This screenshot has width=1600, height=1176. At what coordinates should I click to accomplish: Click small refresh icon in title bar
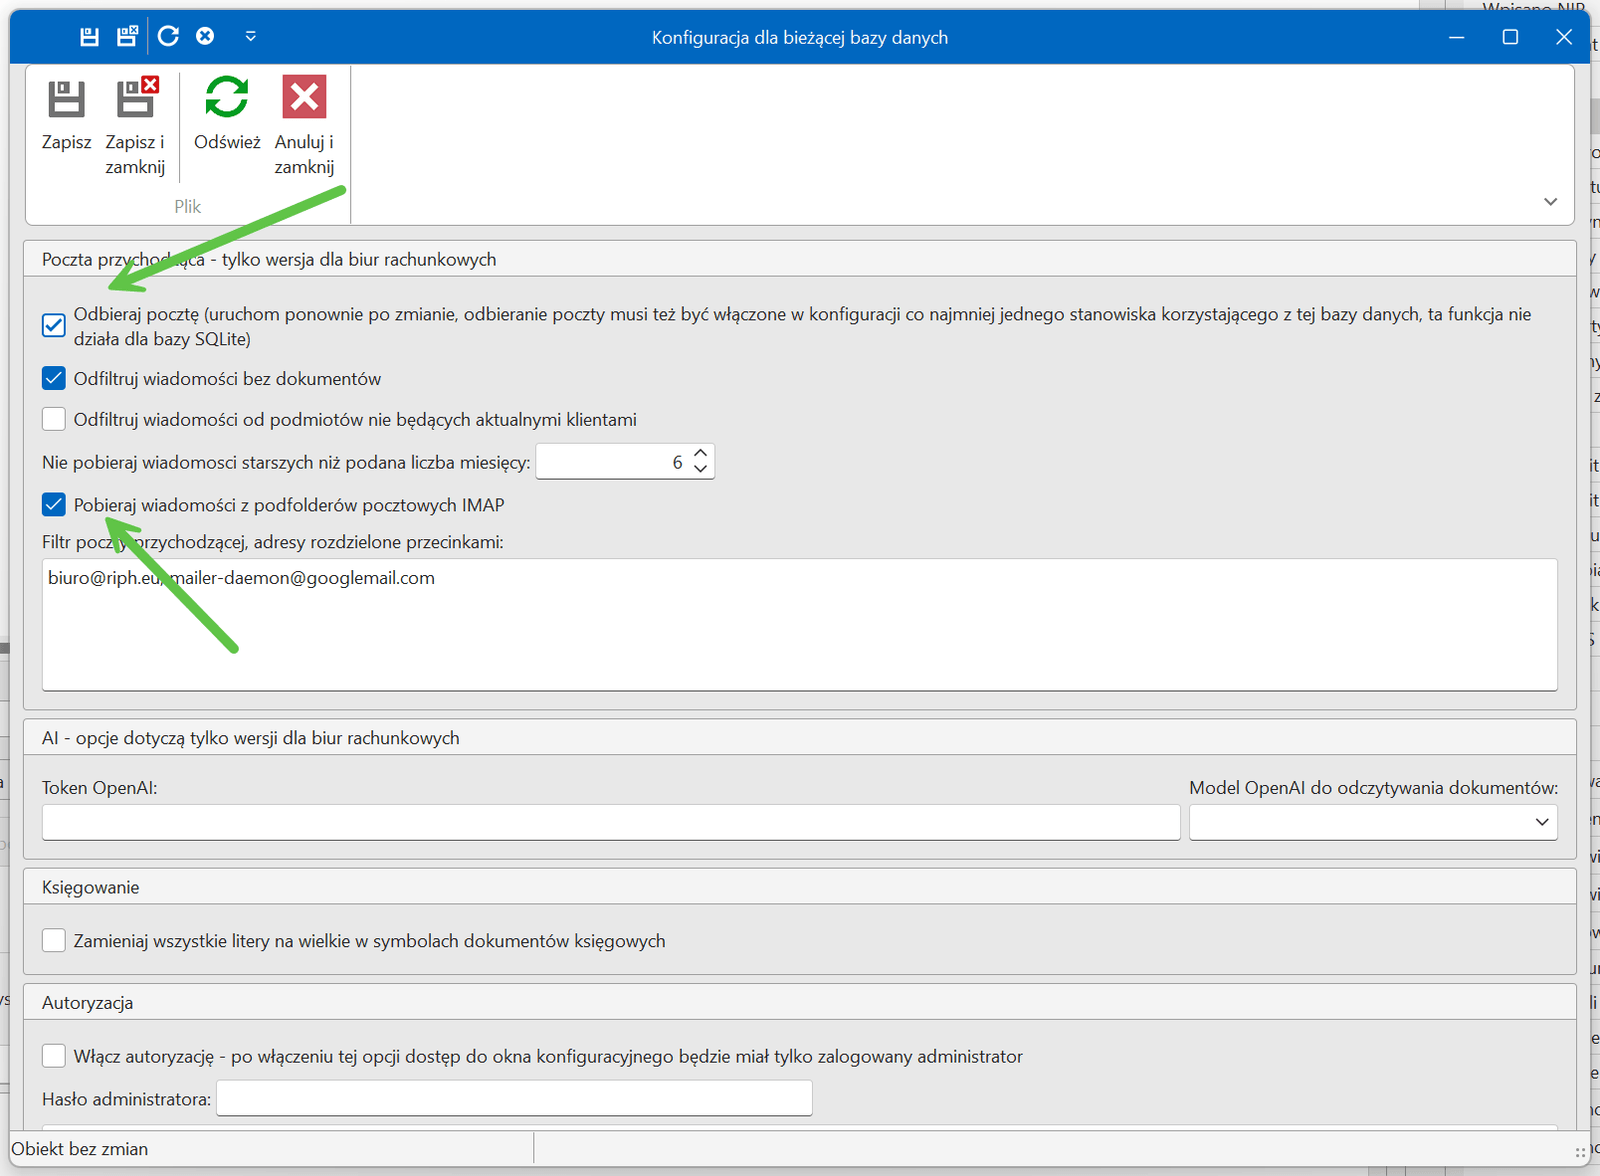(x=168, y=37)
